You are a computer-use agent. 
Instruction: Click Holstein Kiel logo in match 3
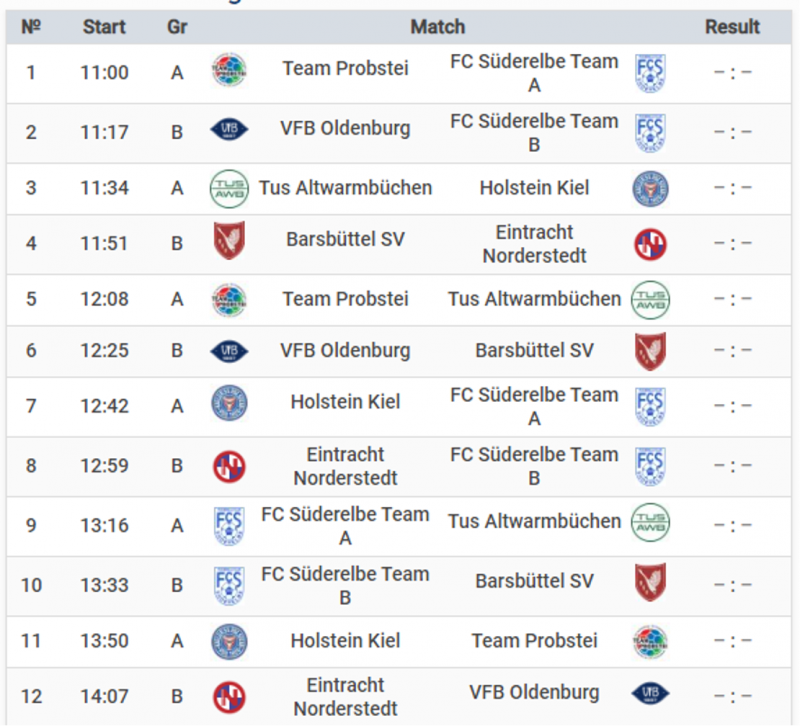point(651,189)
